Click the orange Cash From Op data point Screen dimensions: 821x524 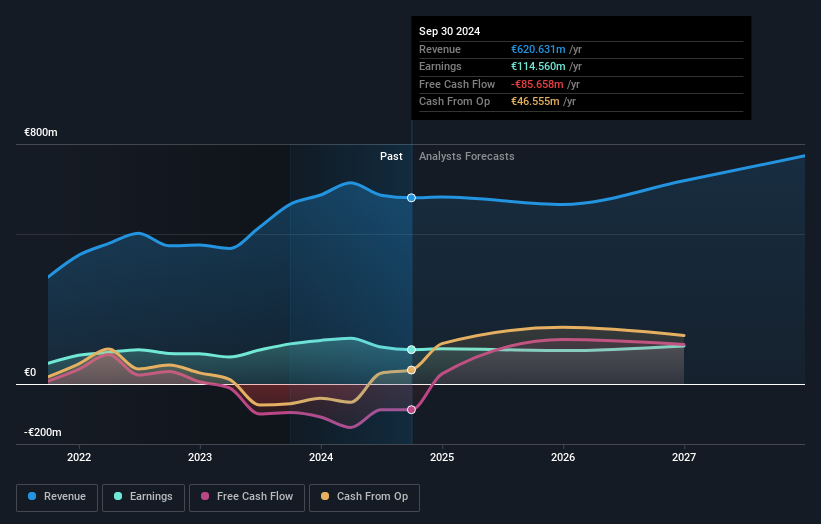412,370
